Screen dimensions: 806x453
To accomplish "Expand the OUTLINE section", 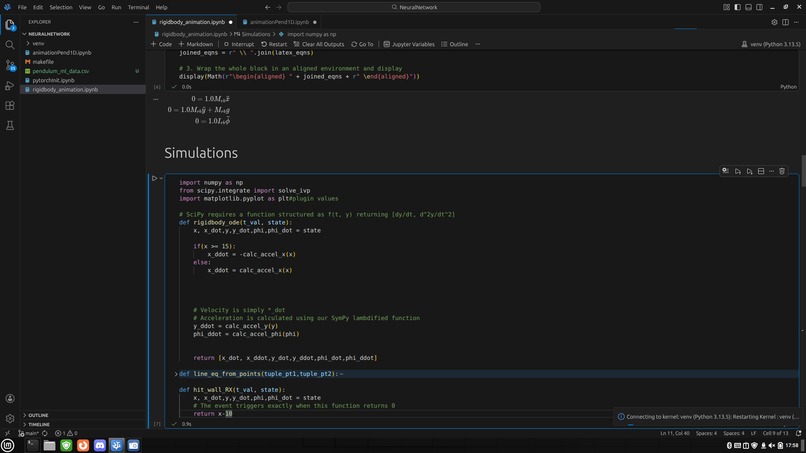I will [38, 415].
